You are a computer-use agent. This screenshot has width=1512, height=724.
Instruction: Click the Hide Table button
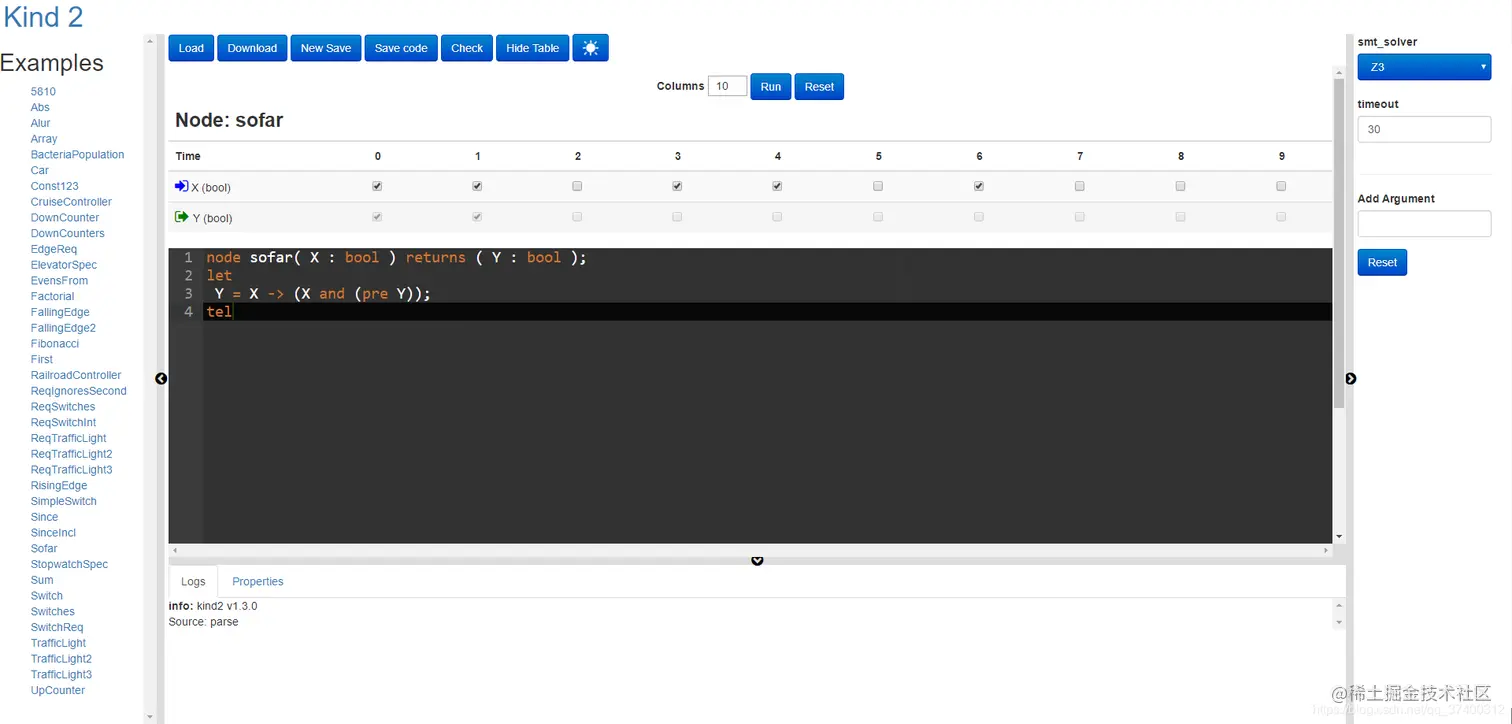pyautogui.click(x=533, y=48)
